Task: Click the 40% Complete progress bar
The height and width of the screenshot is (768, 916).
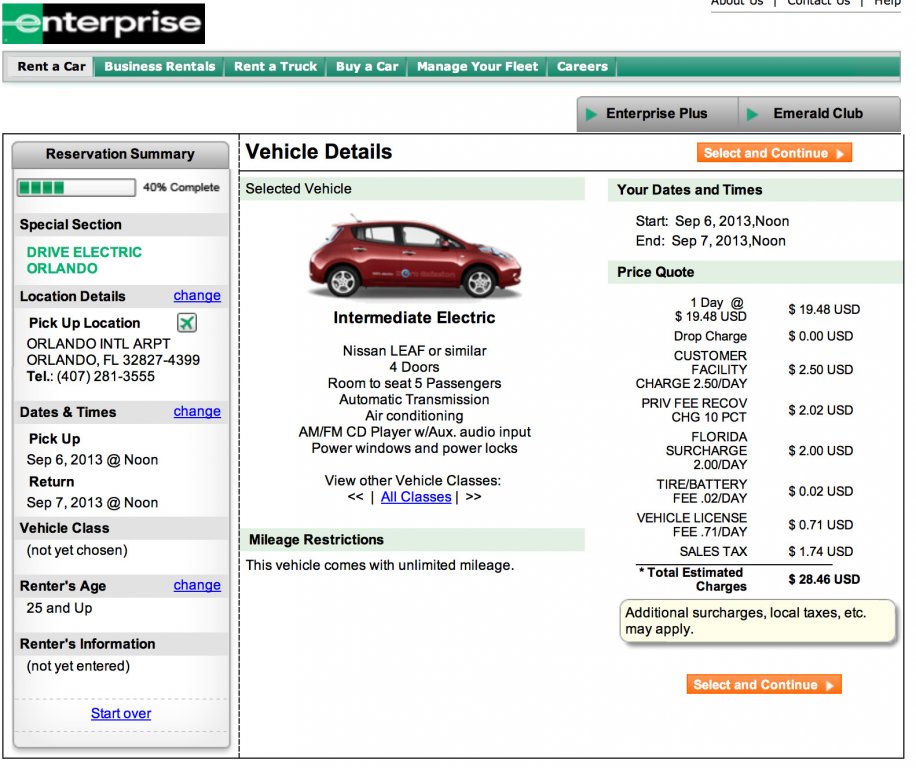Action: pyautogui.click(x=76, y=188)
